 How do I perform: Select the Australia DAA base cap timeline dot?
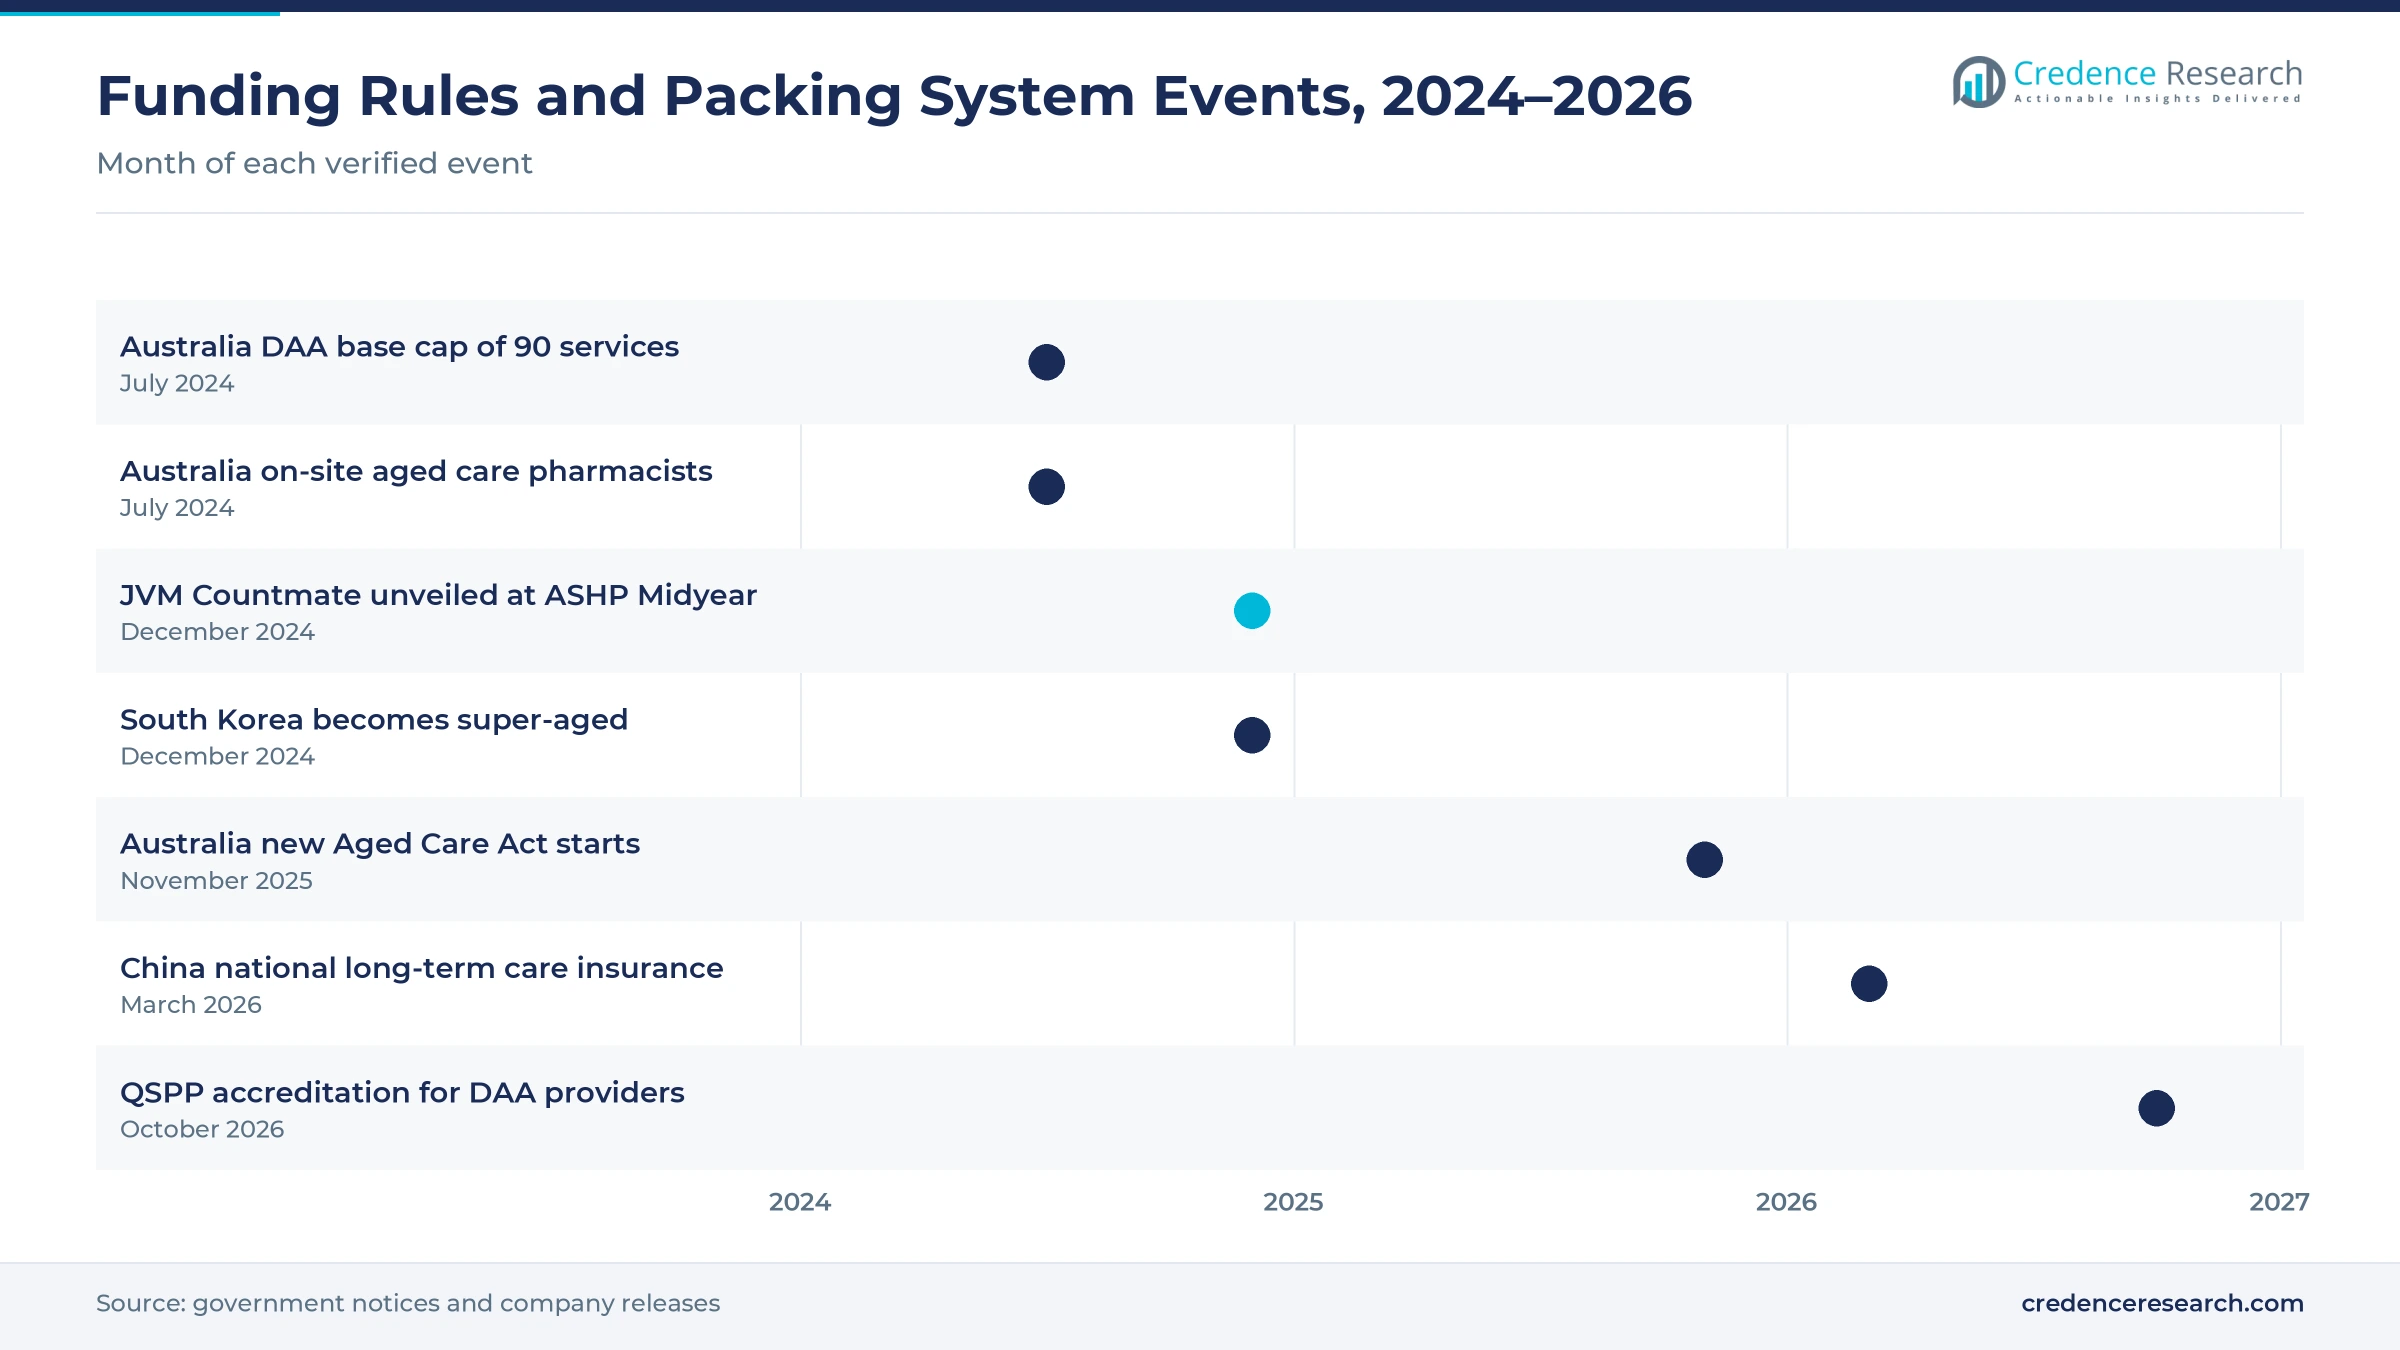(x=1046, y=362)
